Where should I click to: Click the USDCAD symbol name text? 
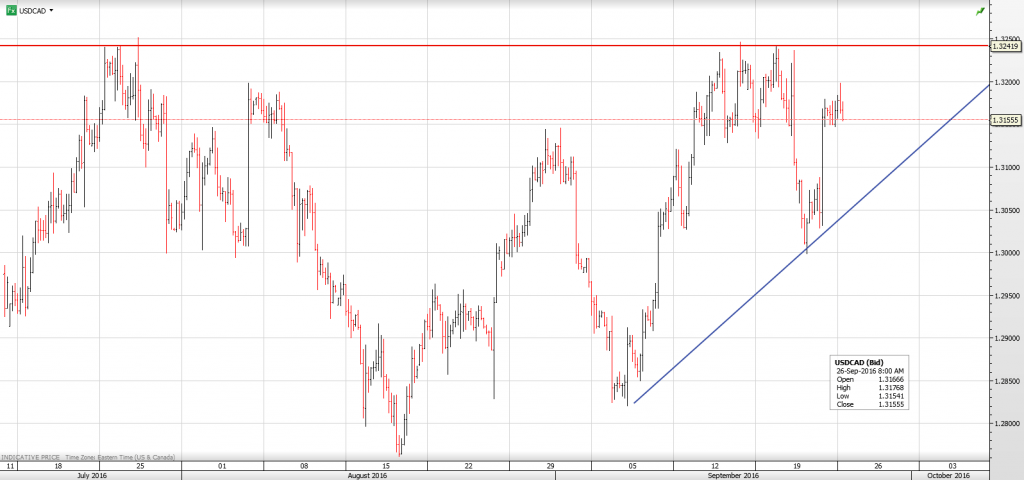32,10
